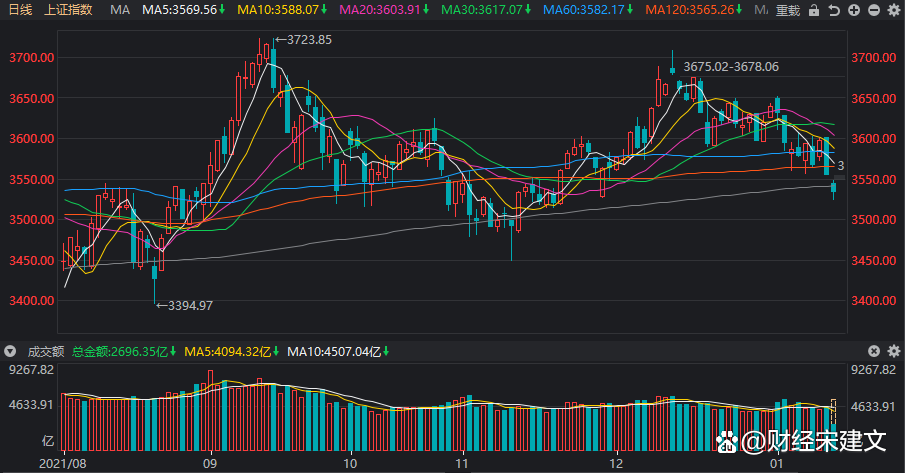Open main chart settings gear
Image resolution: width=905 pixels, height=473 pixels.
coord(893,10)
